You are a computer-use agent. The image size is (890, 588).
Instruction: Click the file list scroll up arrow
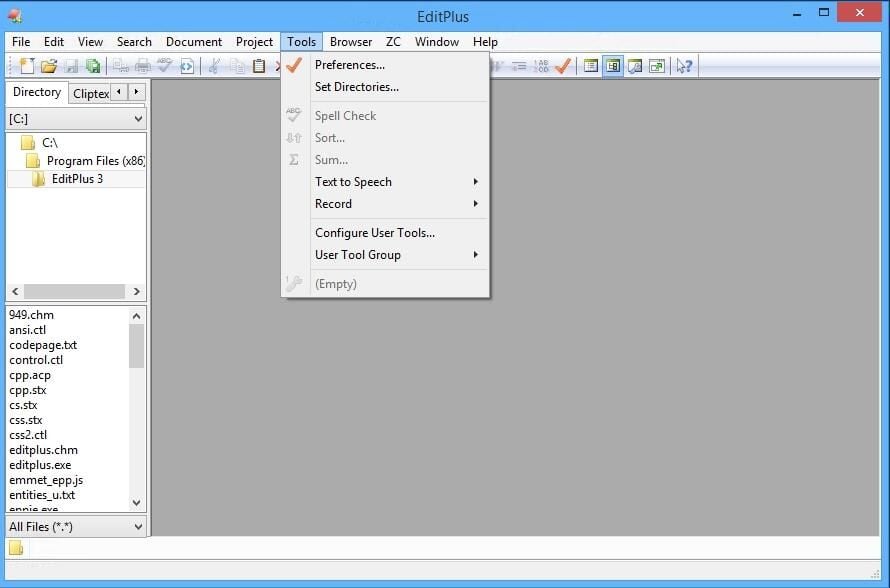tap(136, 316)
